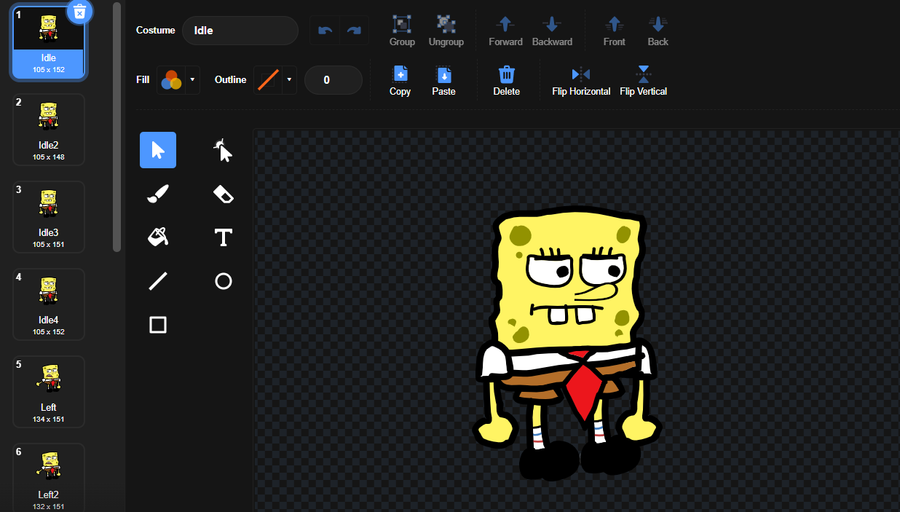Click the Undo arrow
This screenshot has height=512, width=900.
coord(325,30)
